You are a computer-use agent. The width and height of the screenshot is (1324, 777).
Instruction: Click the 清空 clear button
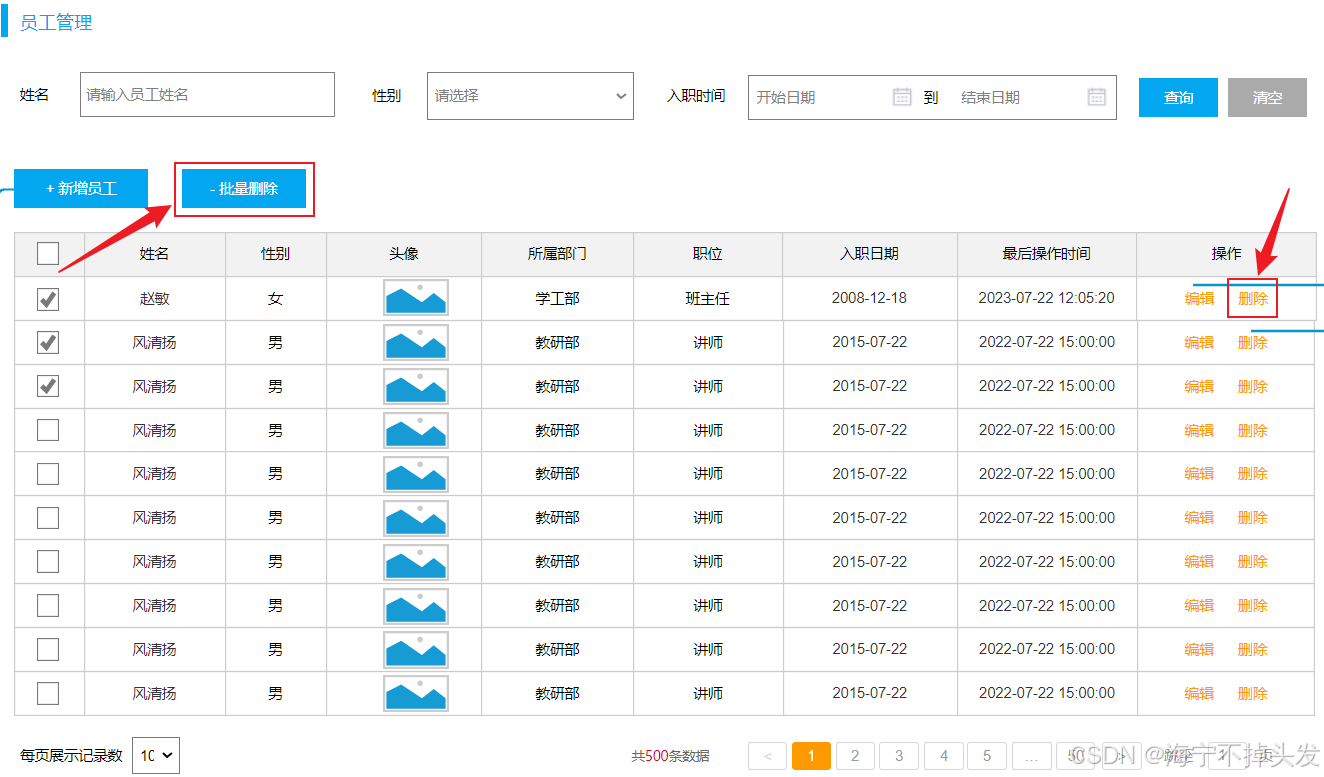(1267, 97)
